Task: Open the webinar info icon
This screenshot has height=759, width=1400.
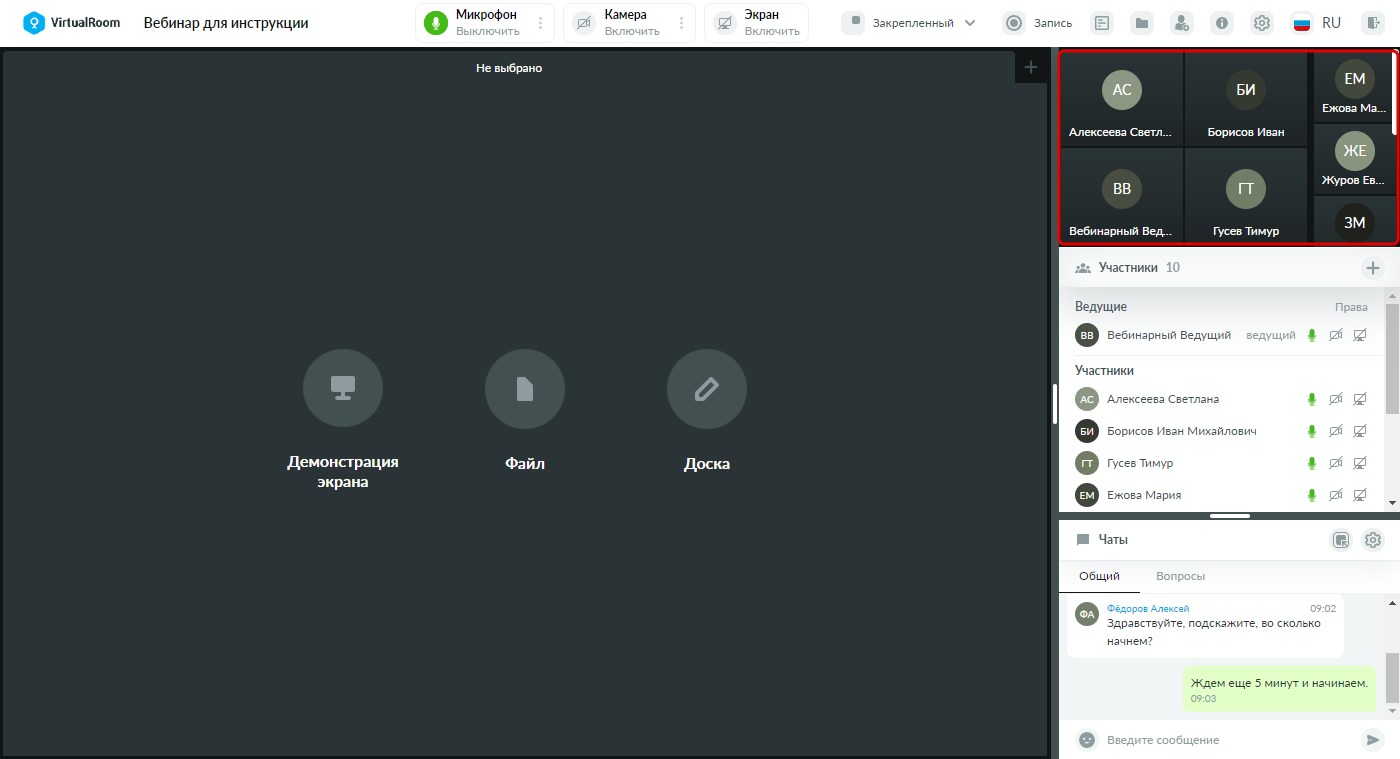Action: pos(1222,23)
